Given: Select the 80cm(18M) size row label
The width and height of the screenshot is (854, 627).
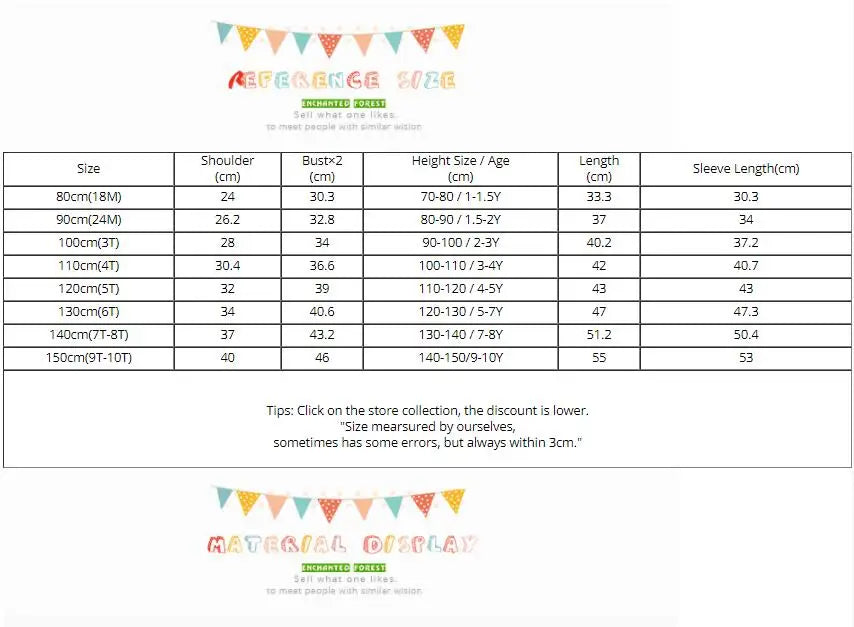Looking at the screenshot, I should (x=88, y=197).
